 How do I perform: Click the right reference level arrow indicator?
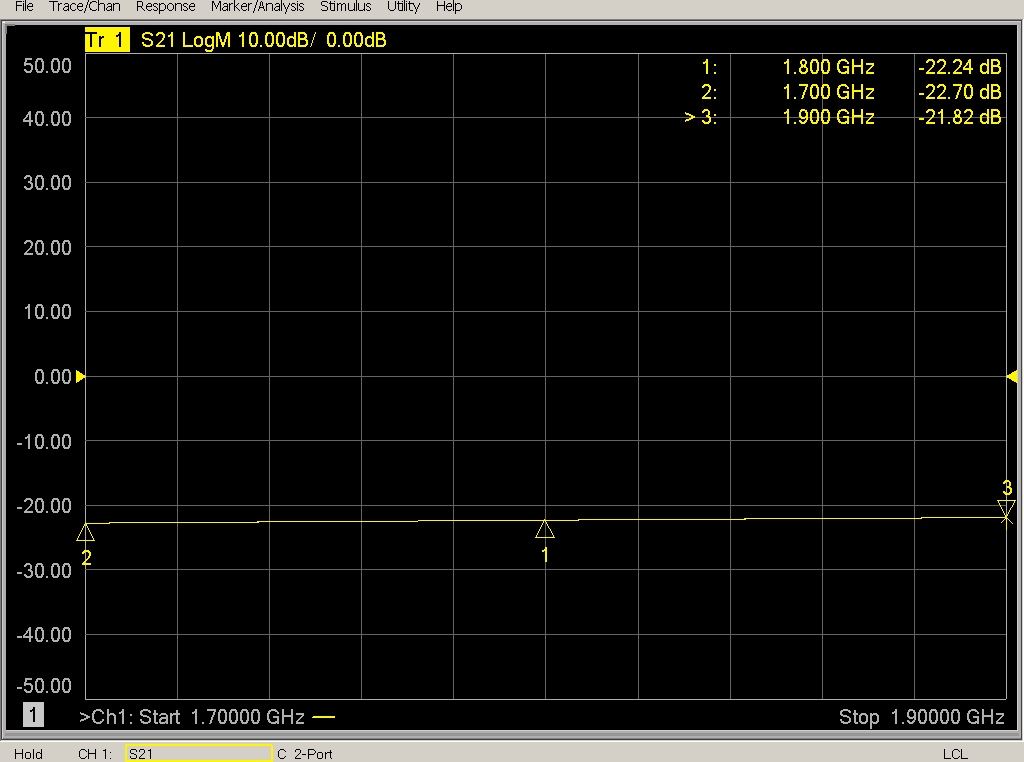[1012, 377]
